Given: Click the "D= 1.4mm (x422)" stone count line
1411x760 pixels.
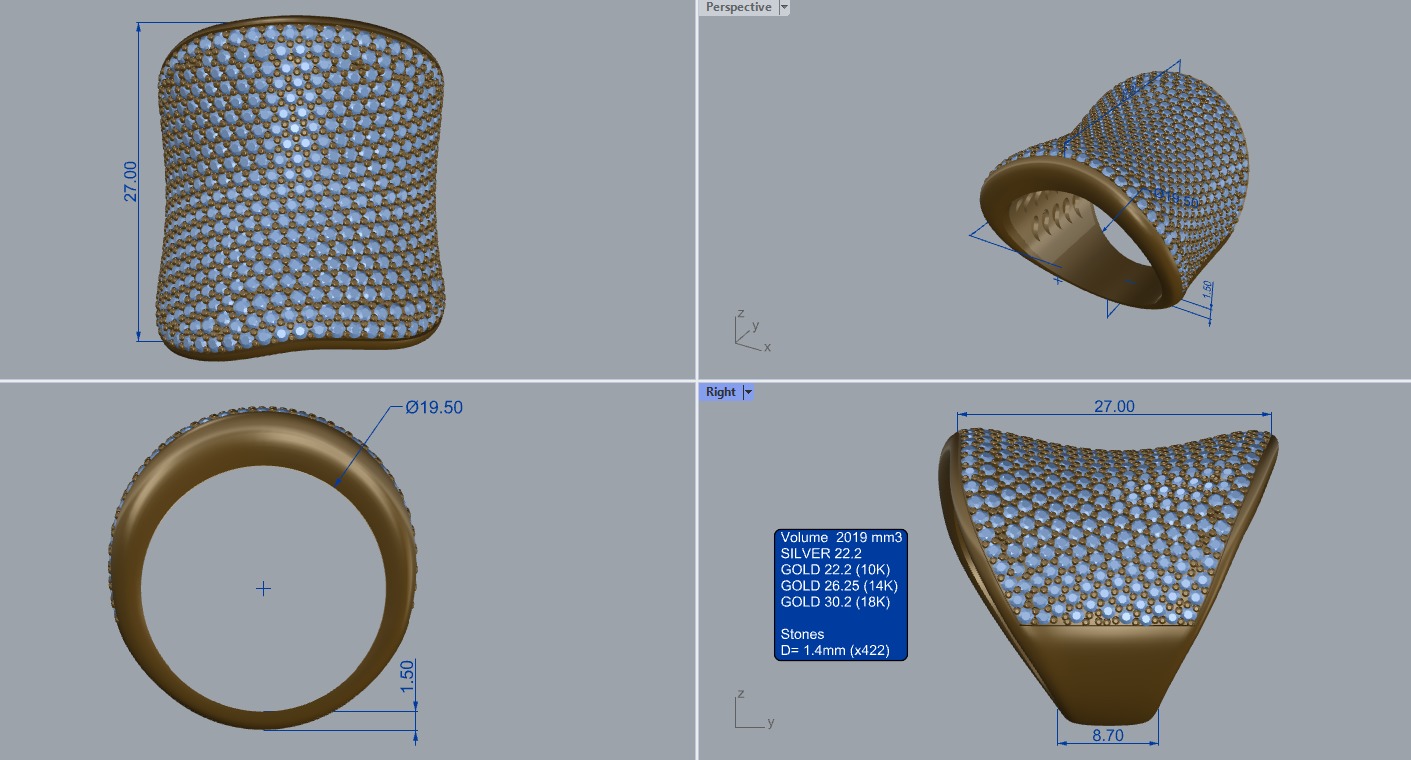Looking at the screenshot, I should (x=834, y=650).
